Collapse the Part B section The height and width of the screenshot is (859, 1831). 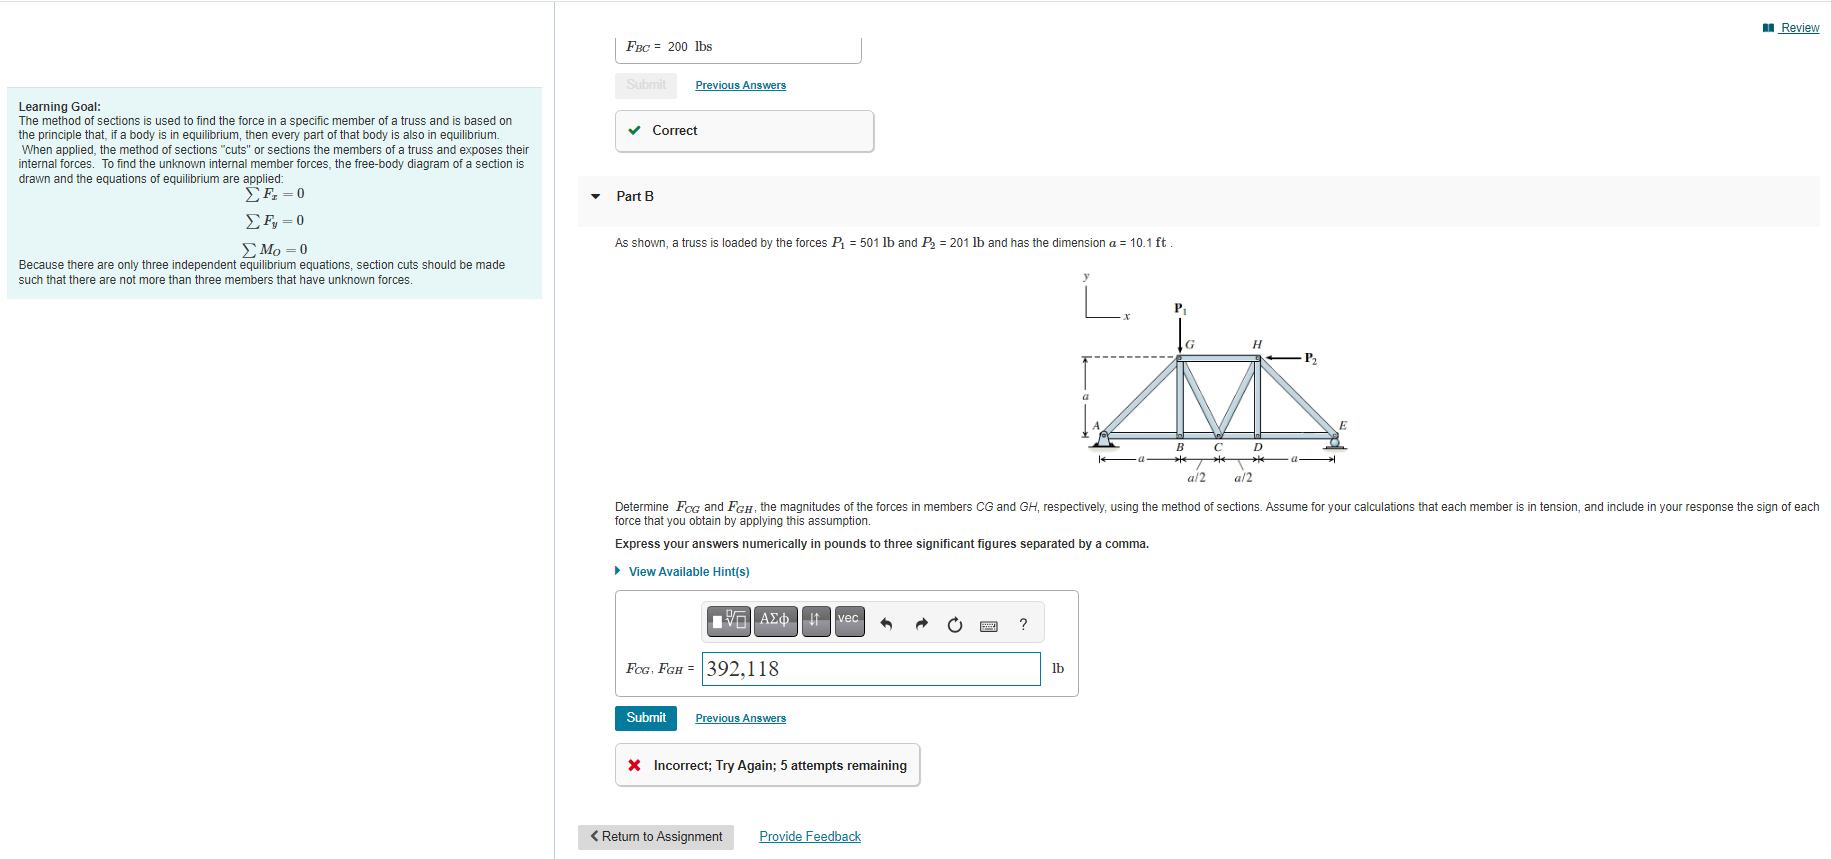tap(596, 196)
